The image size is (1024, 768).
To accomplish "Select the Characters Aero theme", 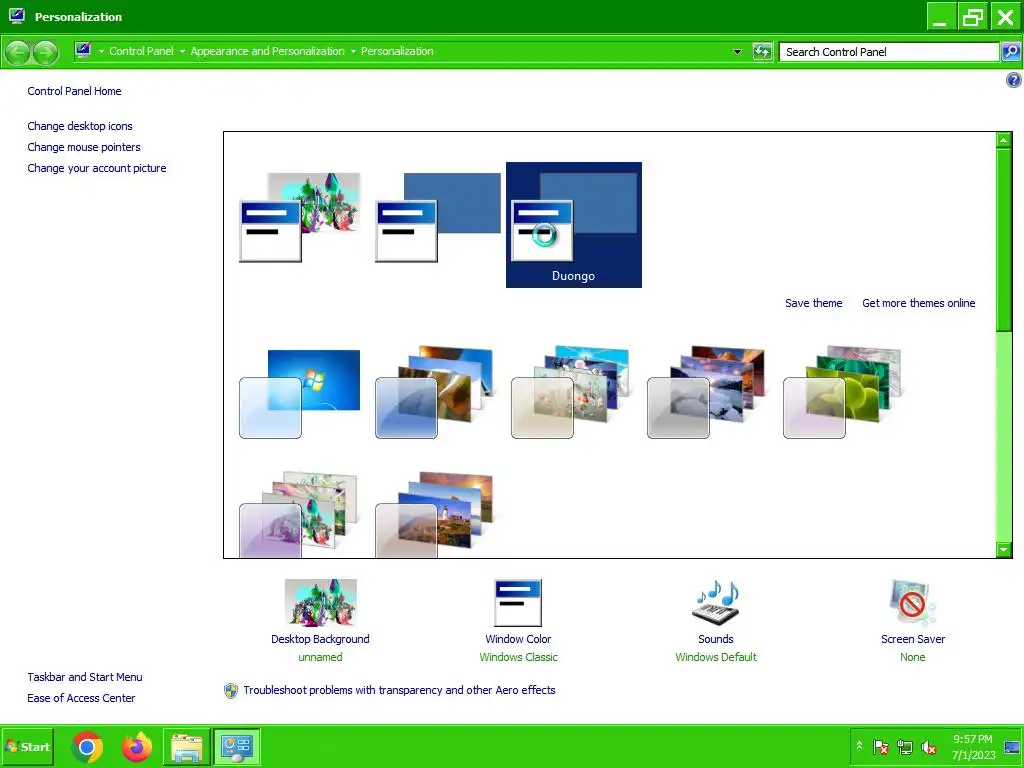I will pyautogui.click(x=570, y=392).
